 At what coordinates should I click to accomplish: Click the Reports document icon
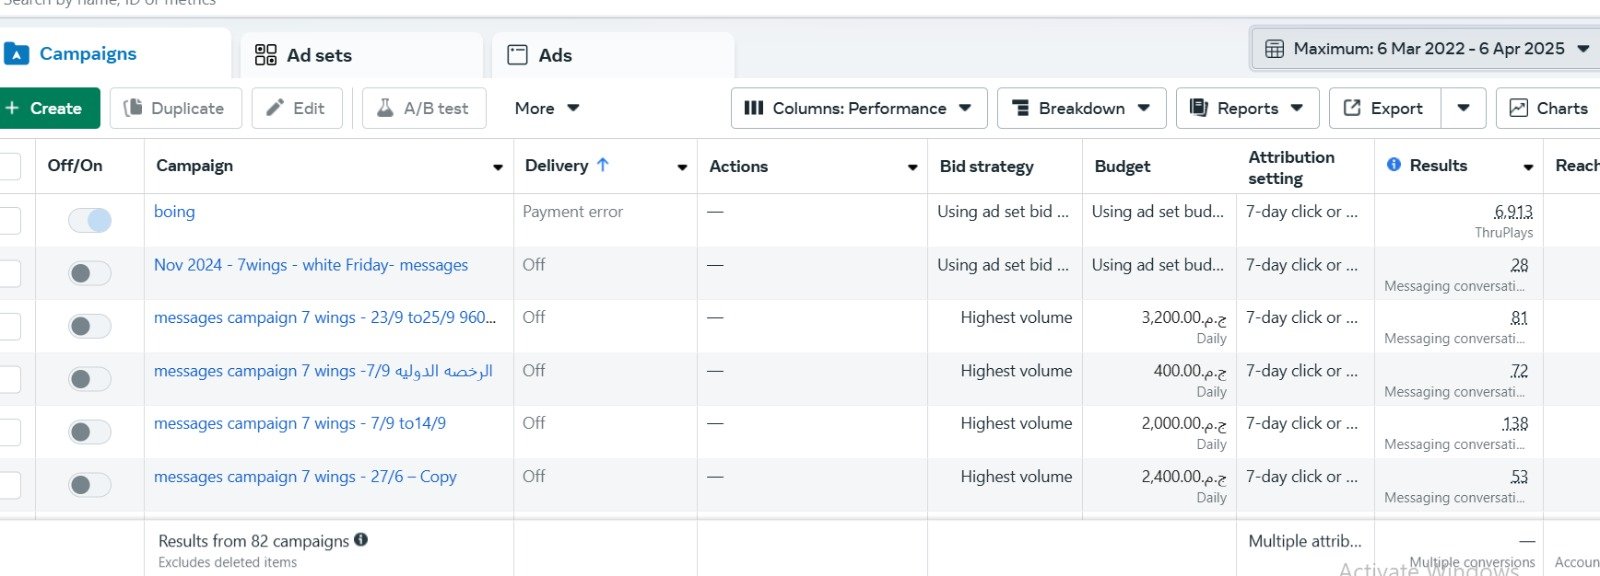point(1198,108)
